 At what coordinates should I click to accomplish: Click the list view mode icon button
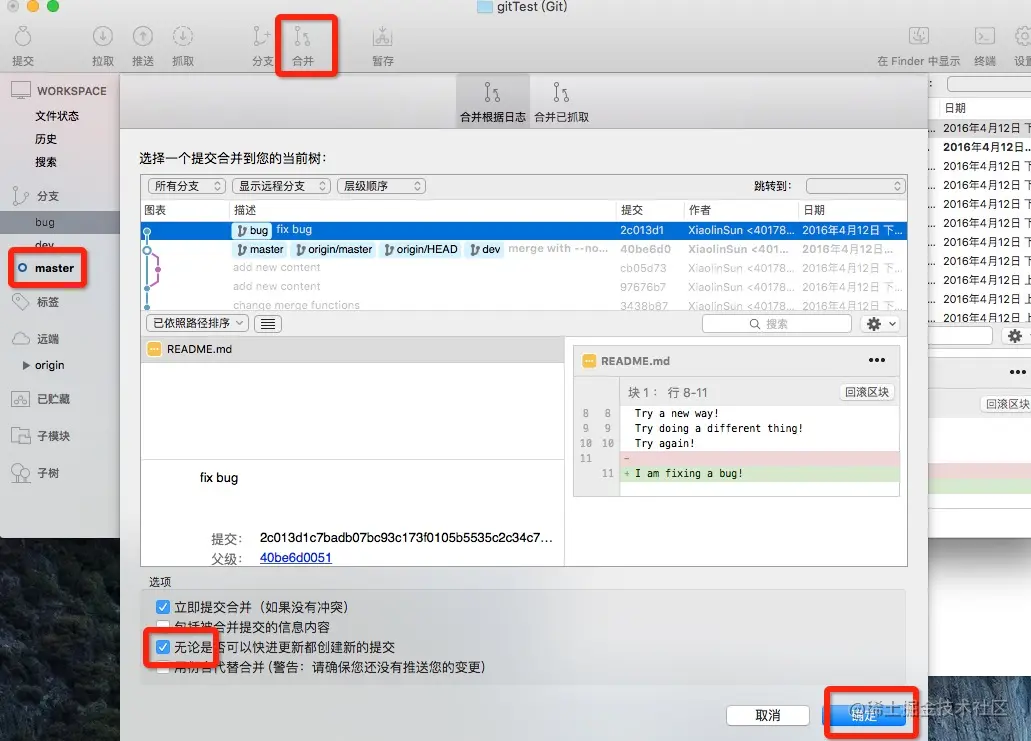[x=268, y=323]
